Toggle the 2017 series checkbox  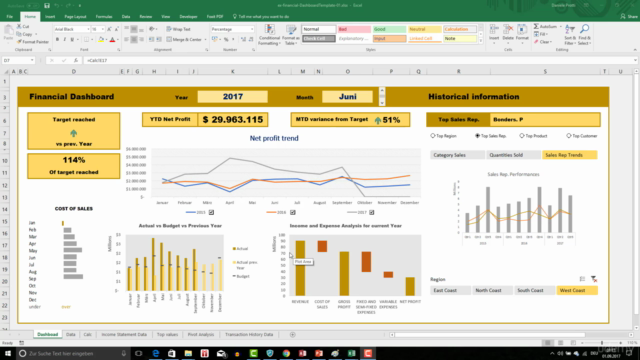click(371, 212)
